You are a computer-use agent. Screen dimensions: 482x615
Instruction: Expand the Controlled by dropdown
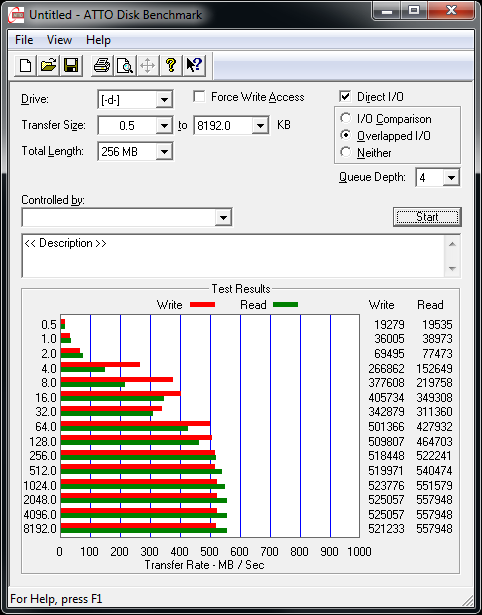223,217
